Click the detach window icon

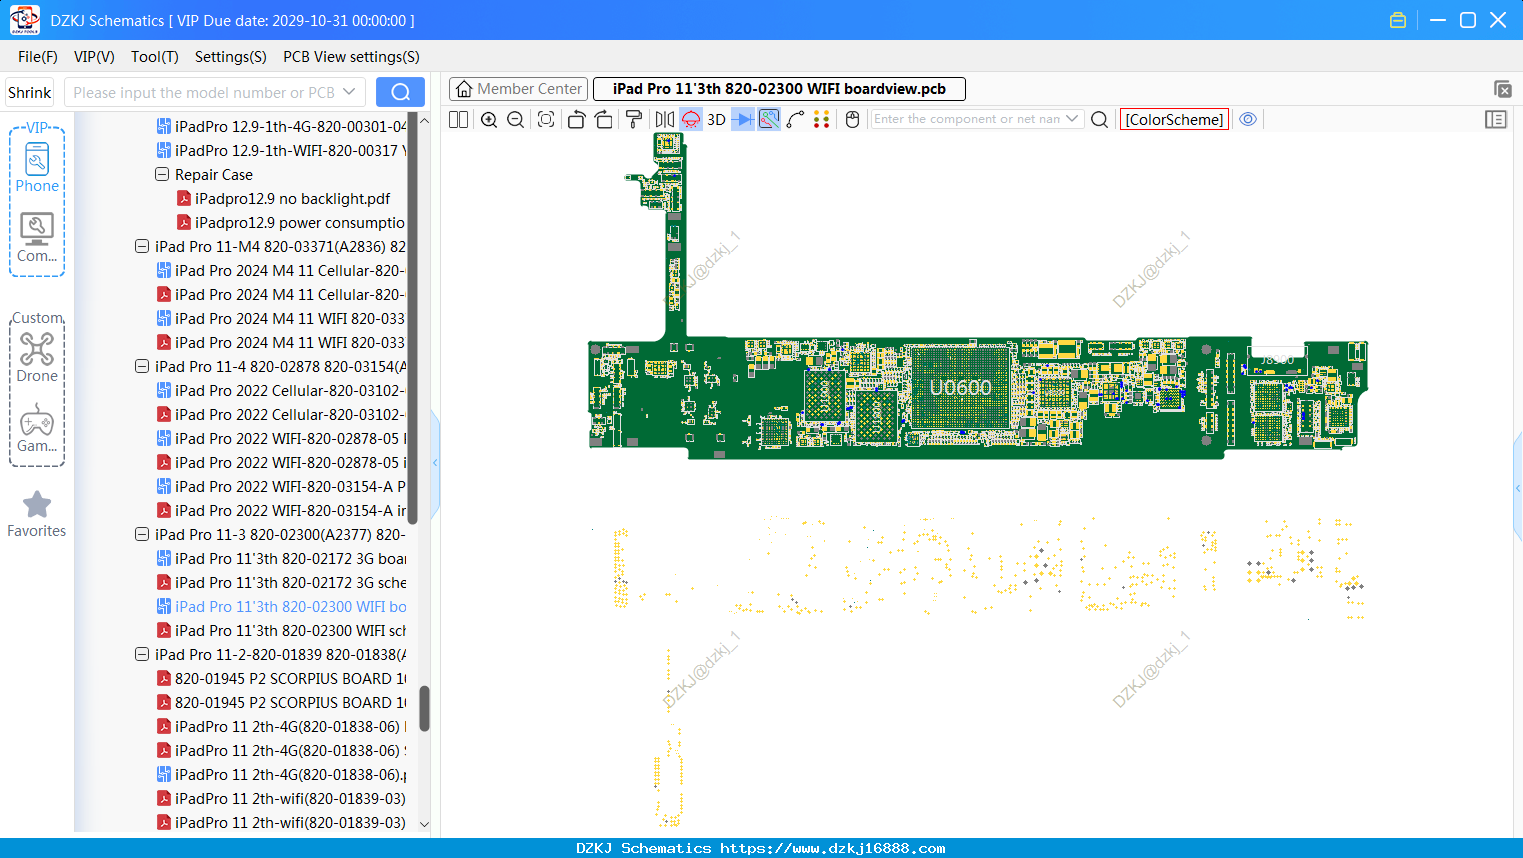click(x=1502, y=89)
